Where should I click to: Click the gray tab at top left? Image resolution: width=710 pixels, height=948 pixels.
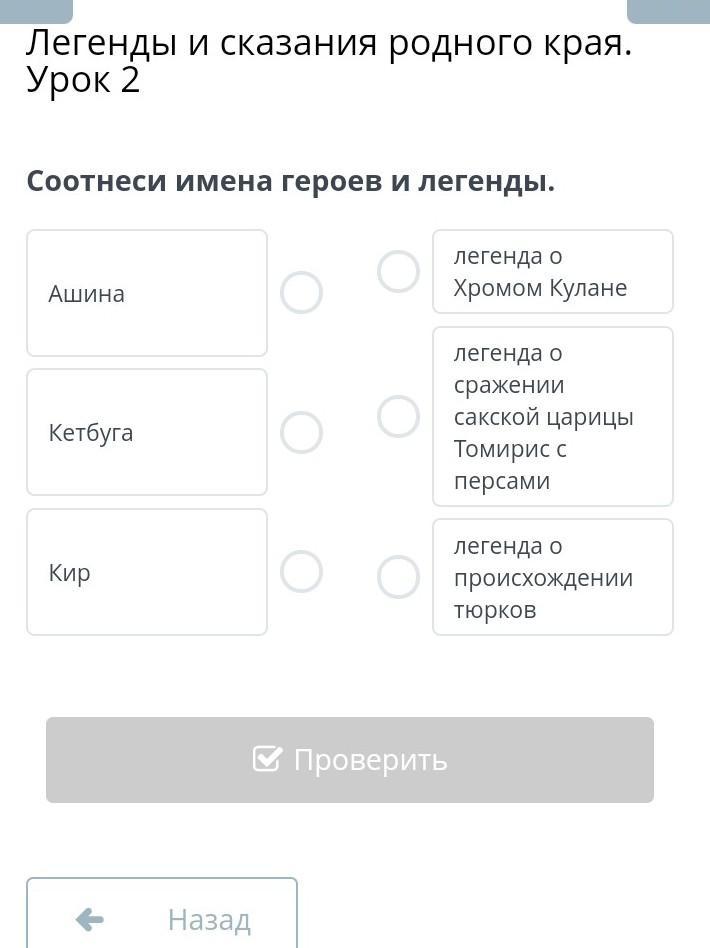pyautogui.click(x=36, y=10)
